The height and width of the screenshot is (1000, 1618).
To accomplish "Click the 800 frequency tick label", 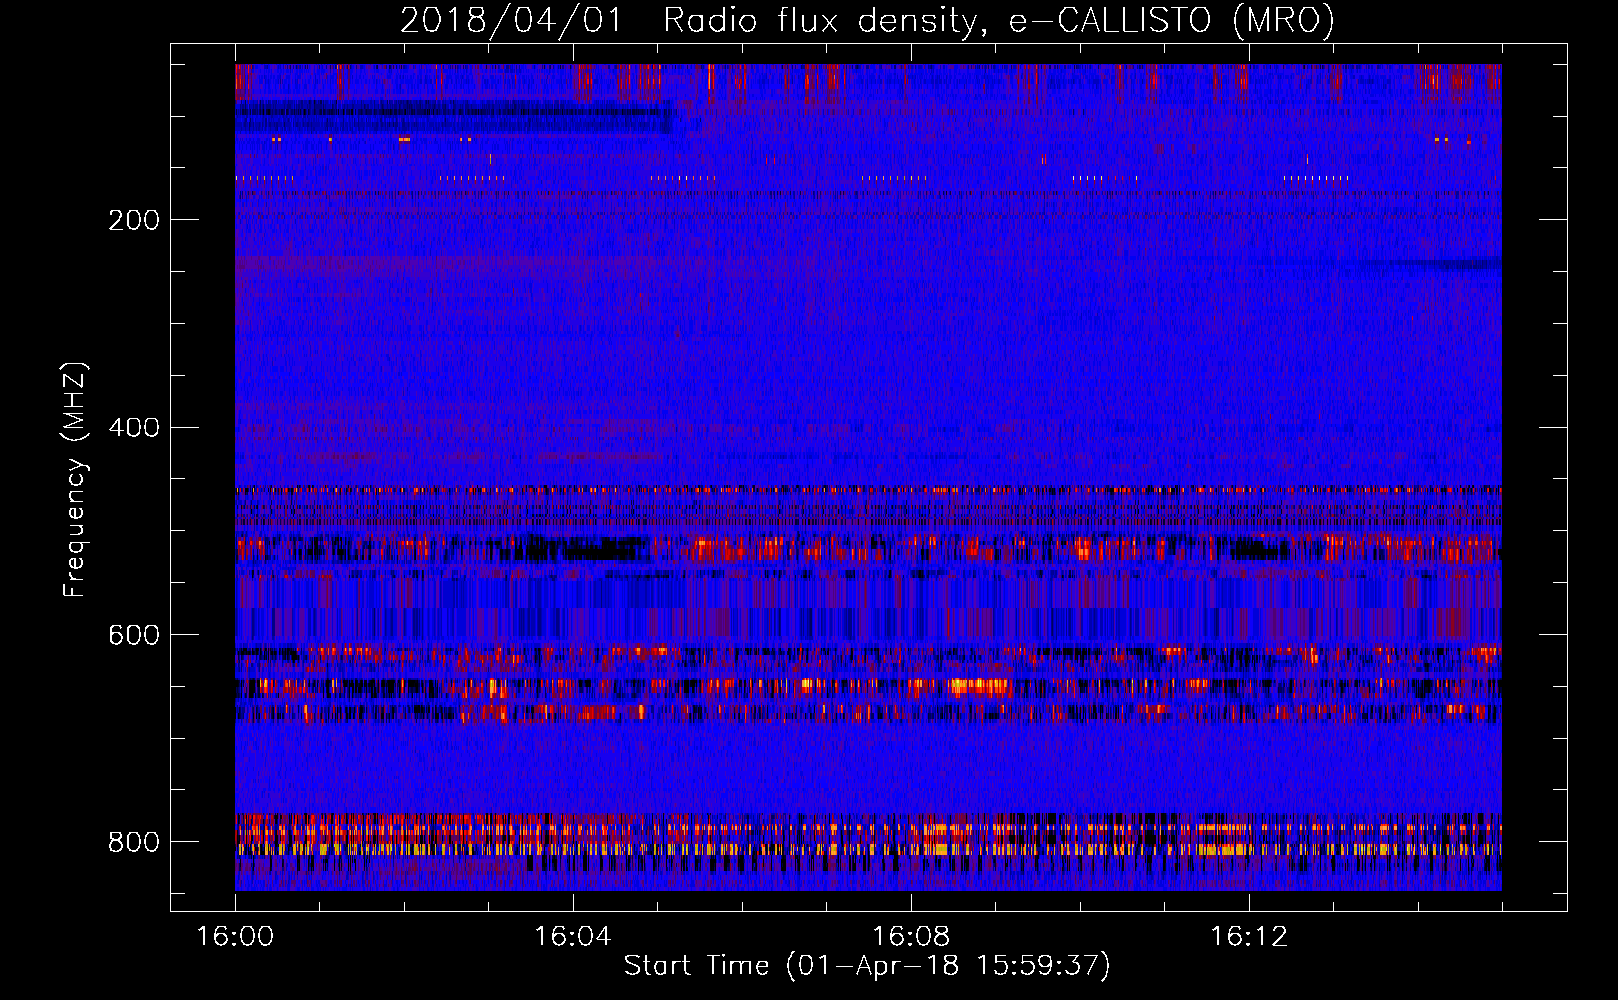I will (x=134, y=842).
